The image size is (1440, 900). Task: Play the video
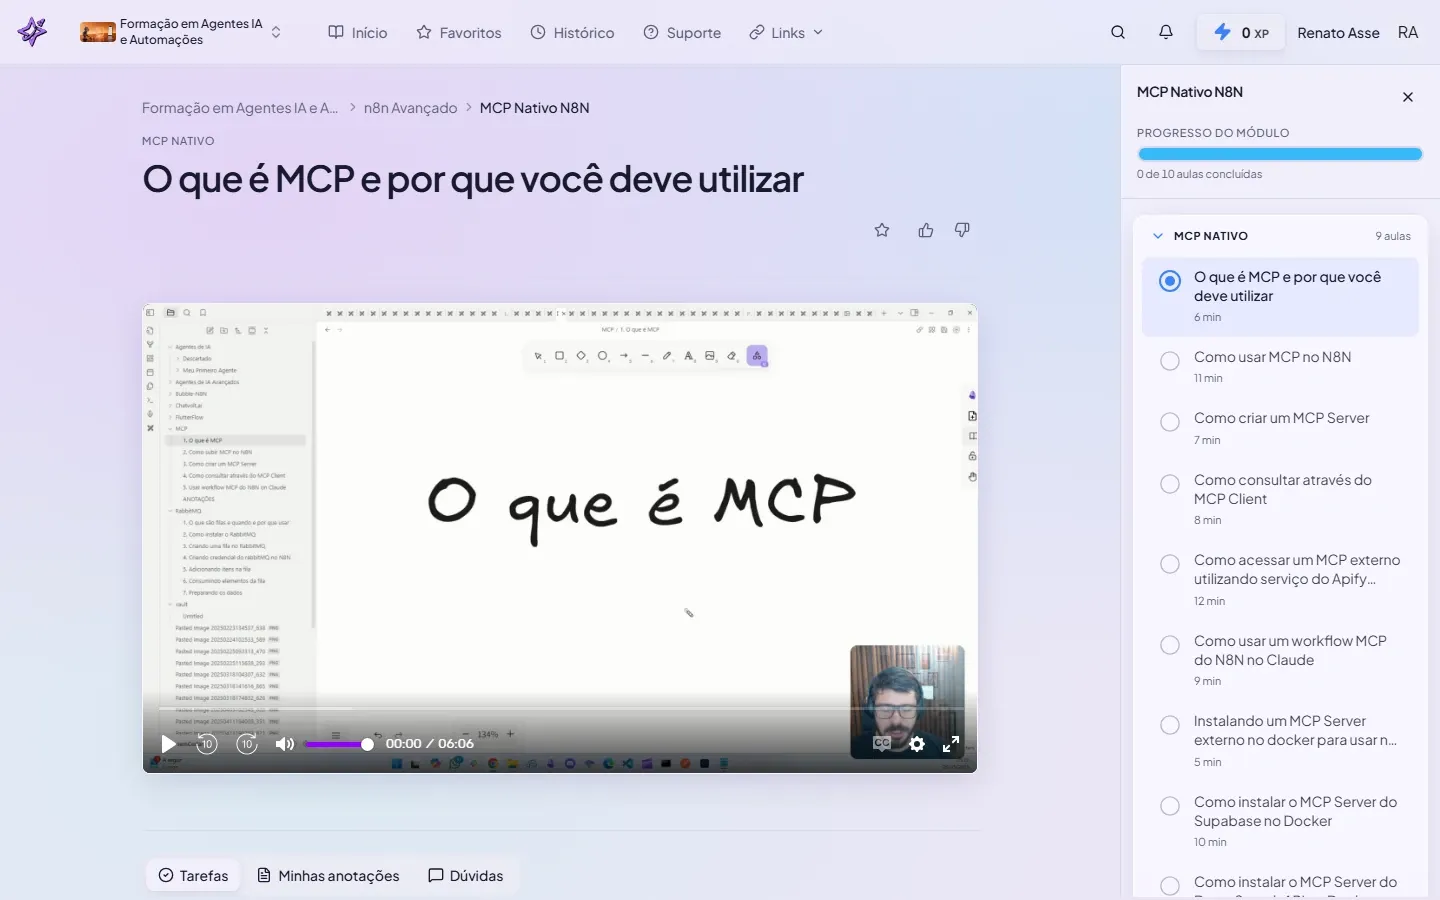click(x=168, y=744)
